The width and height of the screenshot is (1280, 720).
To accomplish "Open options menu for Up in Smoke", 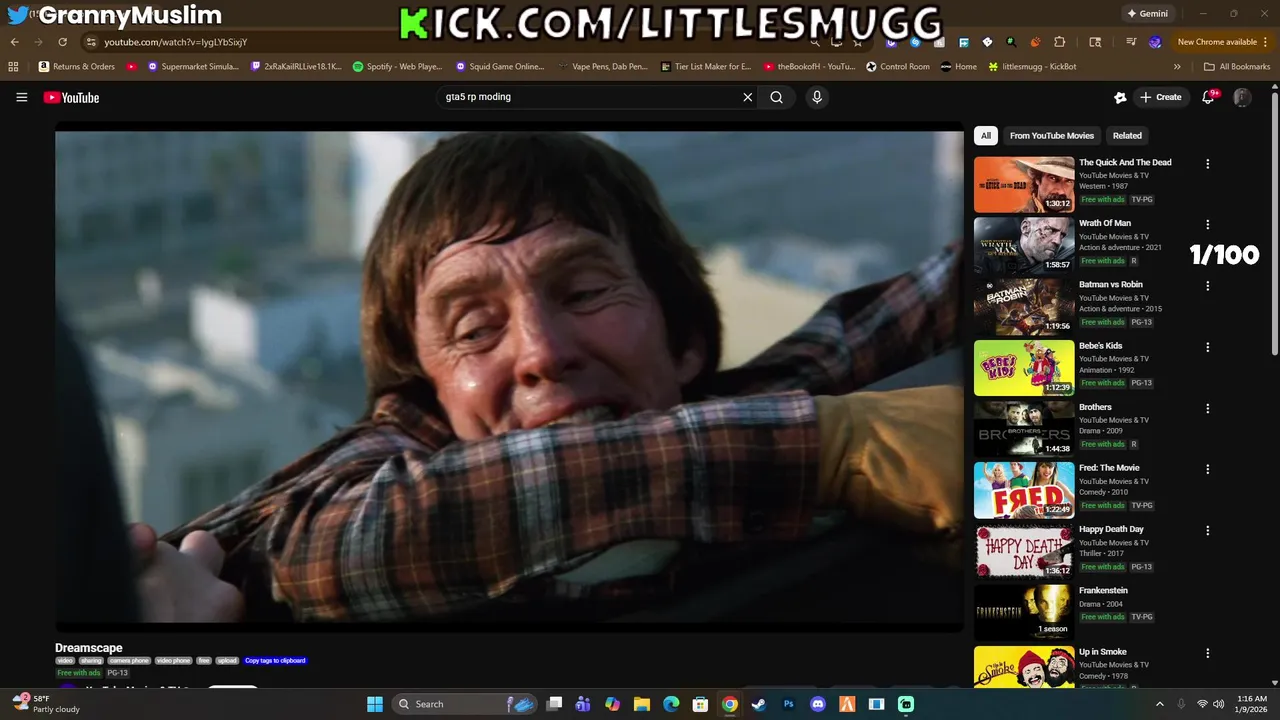I will (1207, 653).
